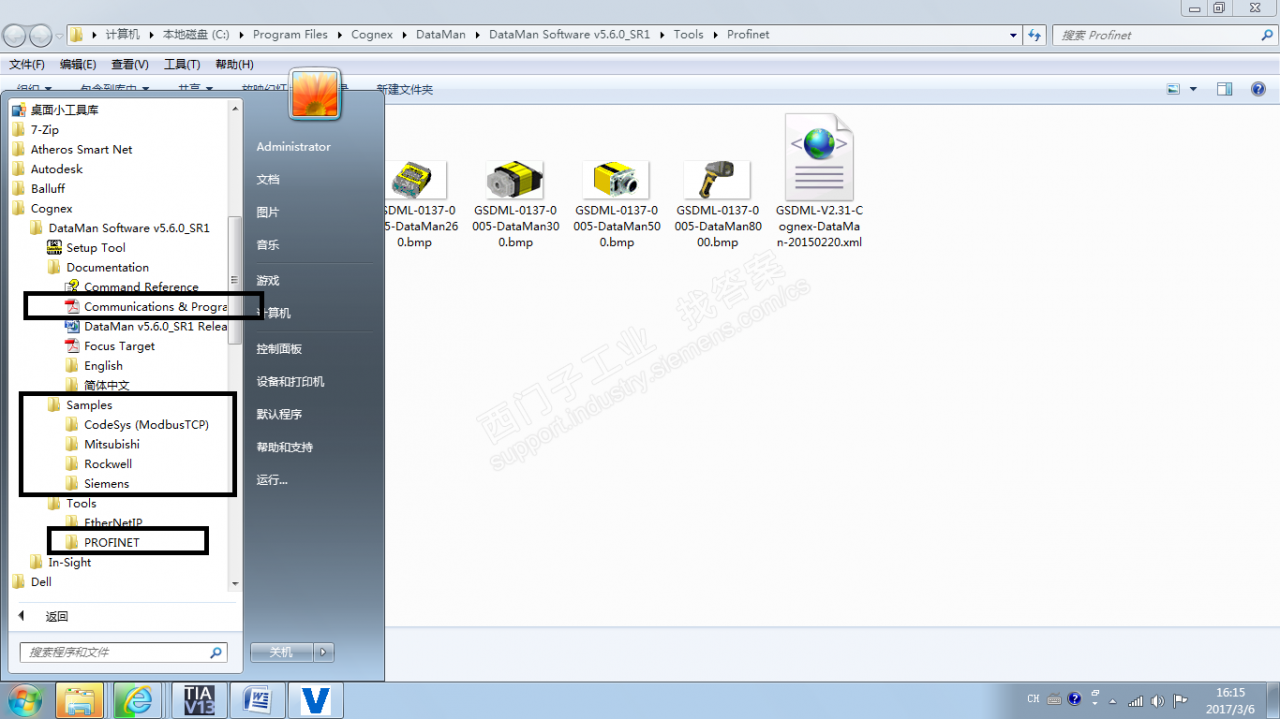Viewport: 1280px width, 719px height.
Task: Expand the Balluff program folder
Action: click(38, 189)
